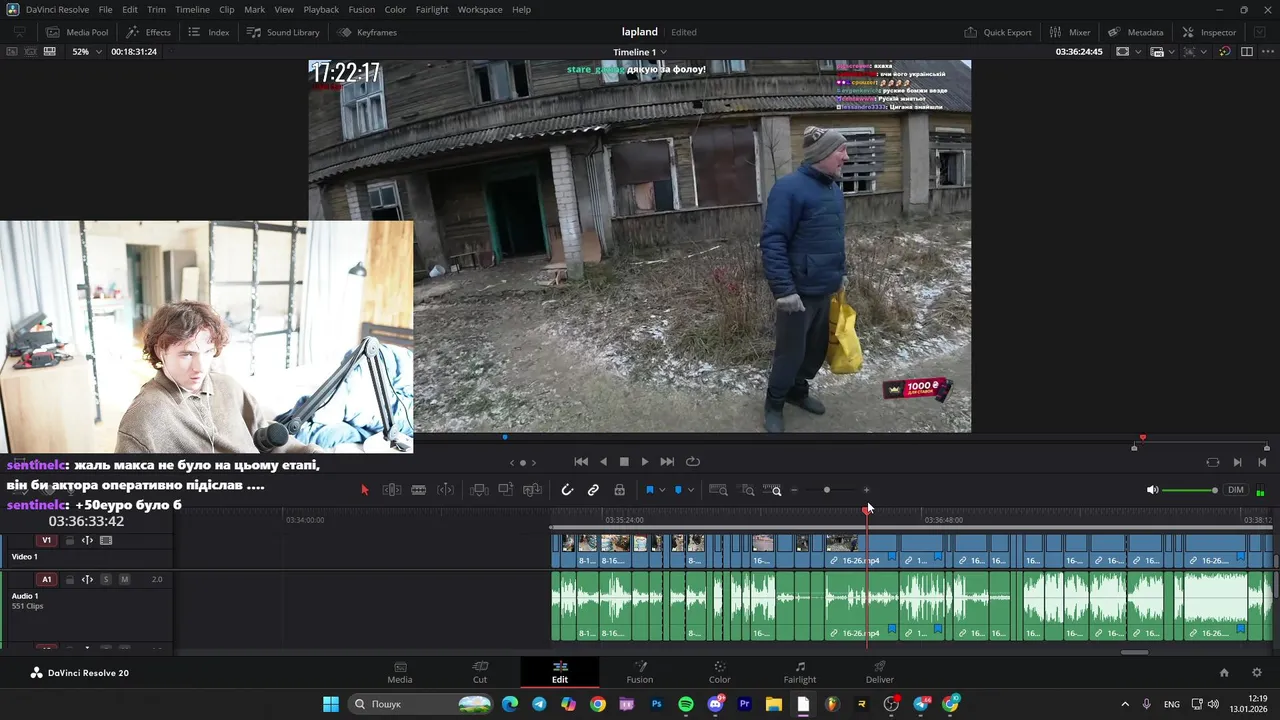Click the Detail Zoom icon
This screenshot has width=1280, height=720.
point(747,490)
